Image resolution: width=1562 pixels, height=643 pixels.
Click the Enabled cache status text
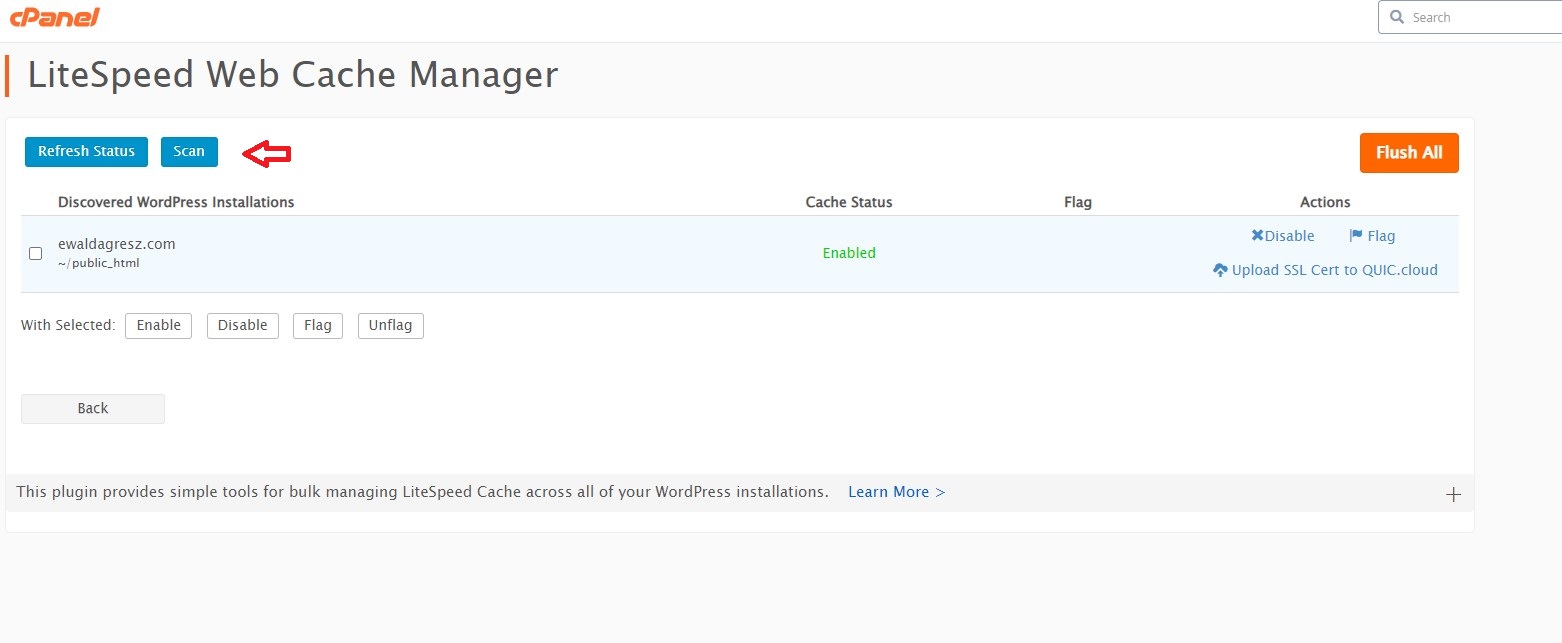849,254
